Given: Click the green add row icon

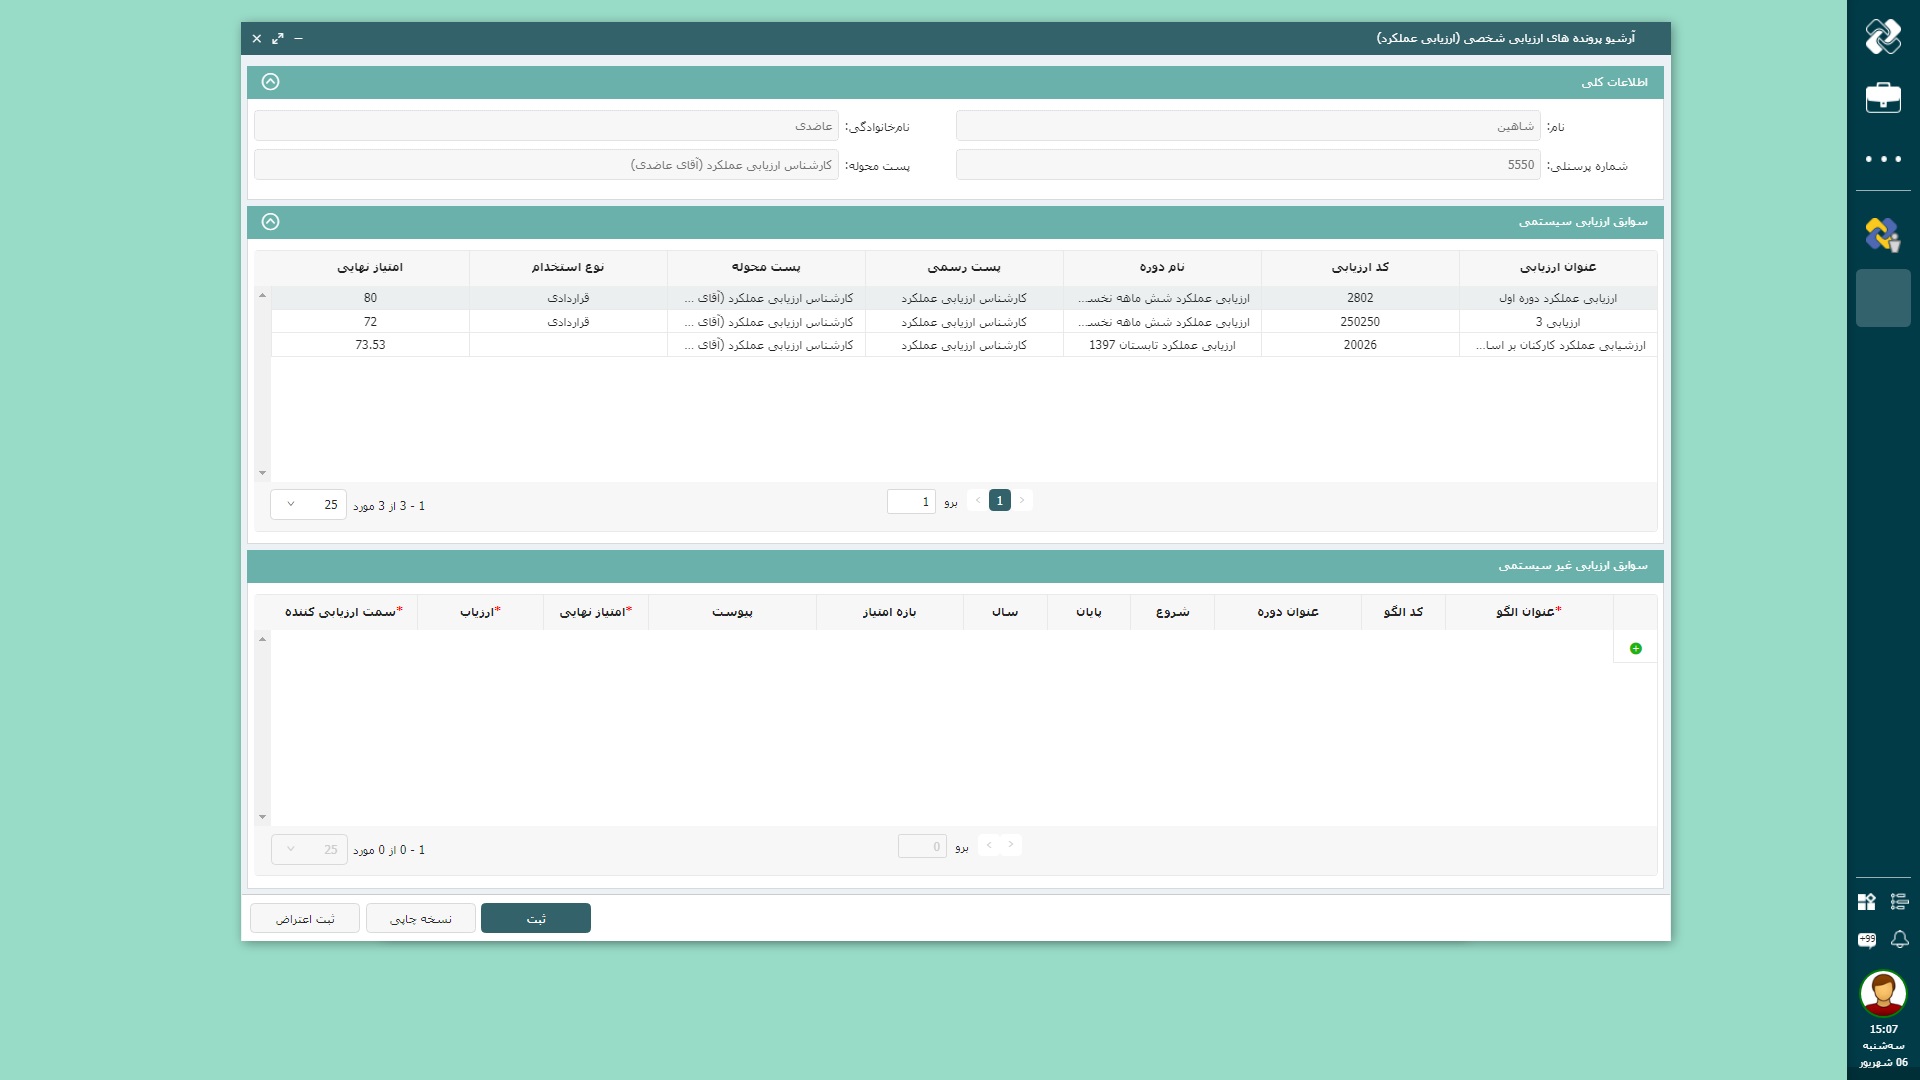Looking at the screenshot, I should tap(1635, 649).
